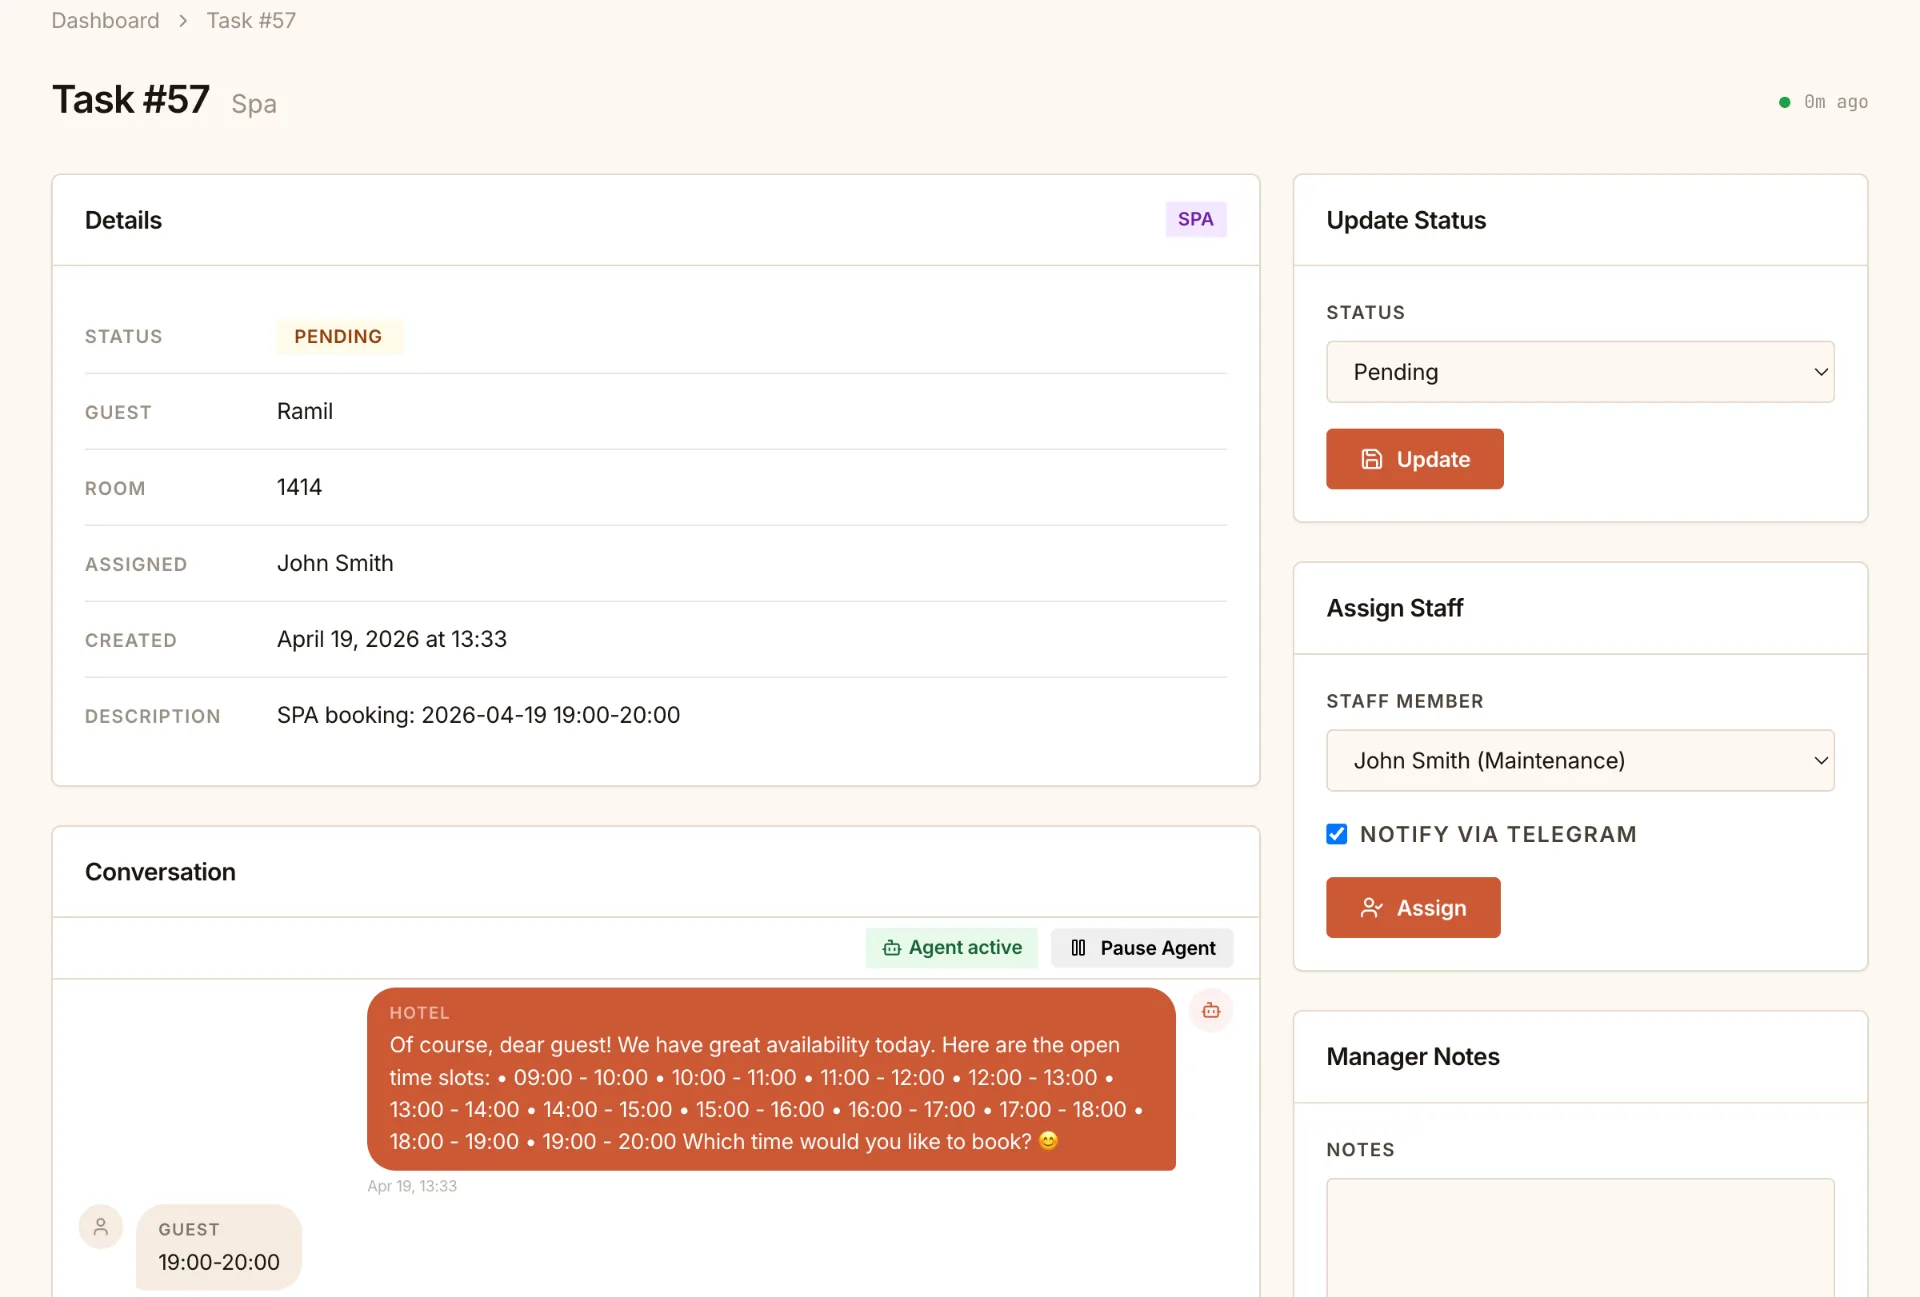Go to Dashboard breadcrumb link
The image size is (1920, 1297).
[105, 21]
